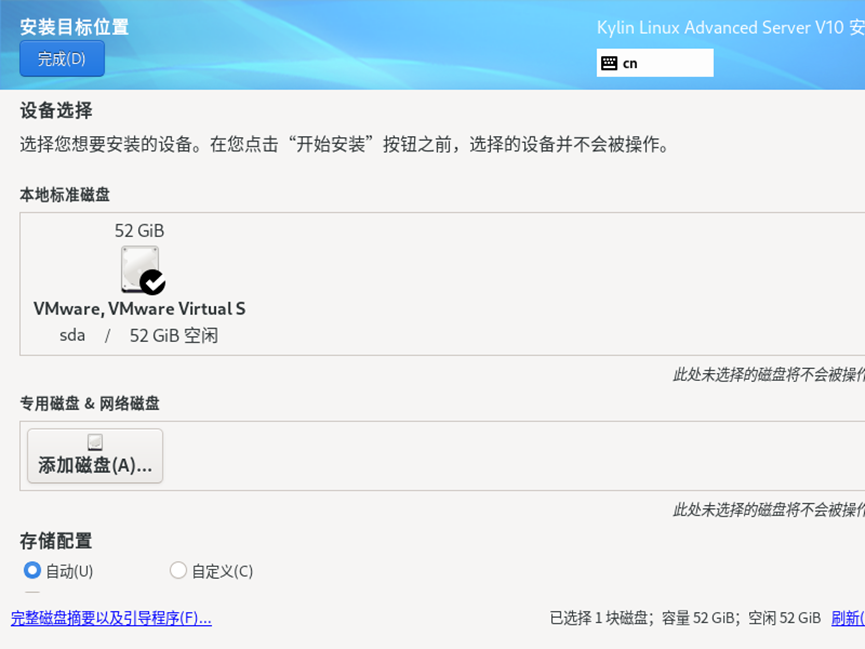This screenshot has width=865, height=649.
Task: Click the 存储配置 section heading
Action: 56,541
